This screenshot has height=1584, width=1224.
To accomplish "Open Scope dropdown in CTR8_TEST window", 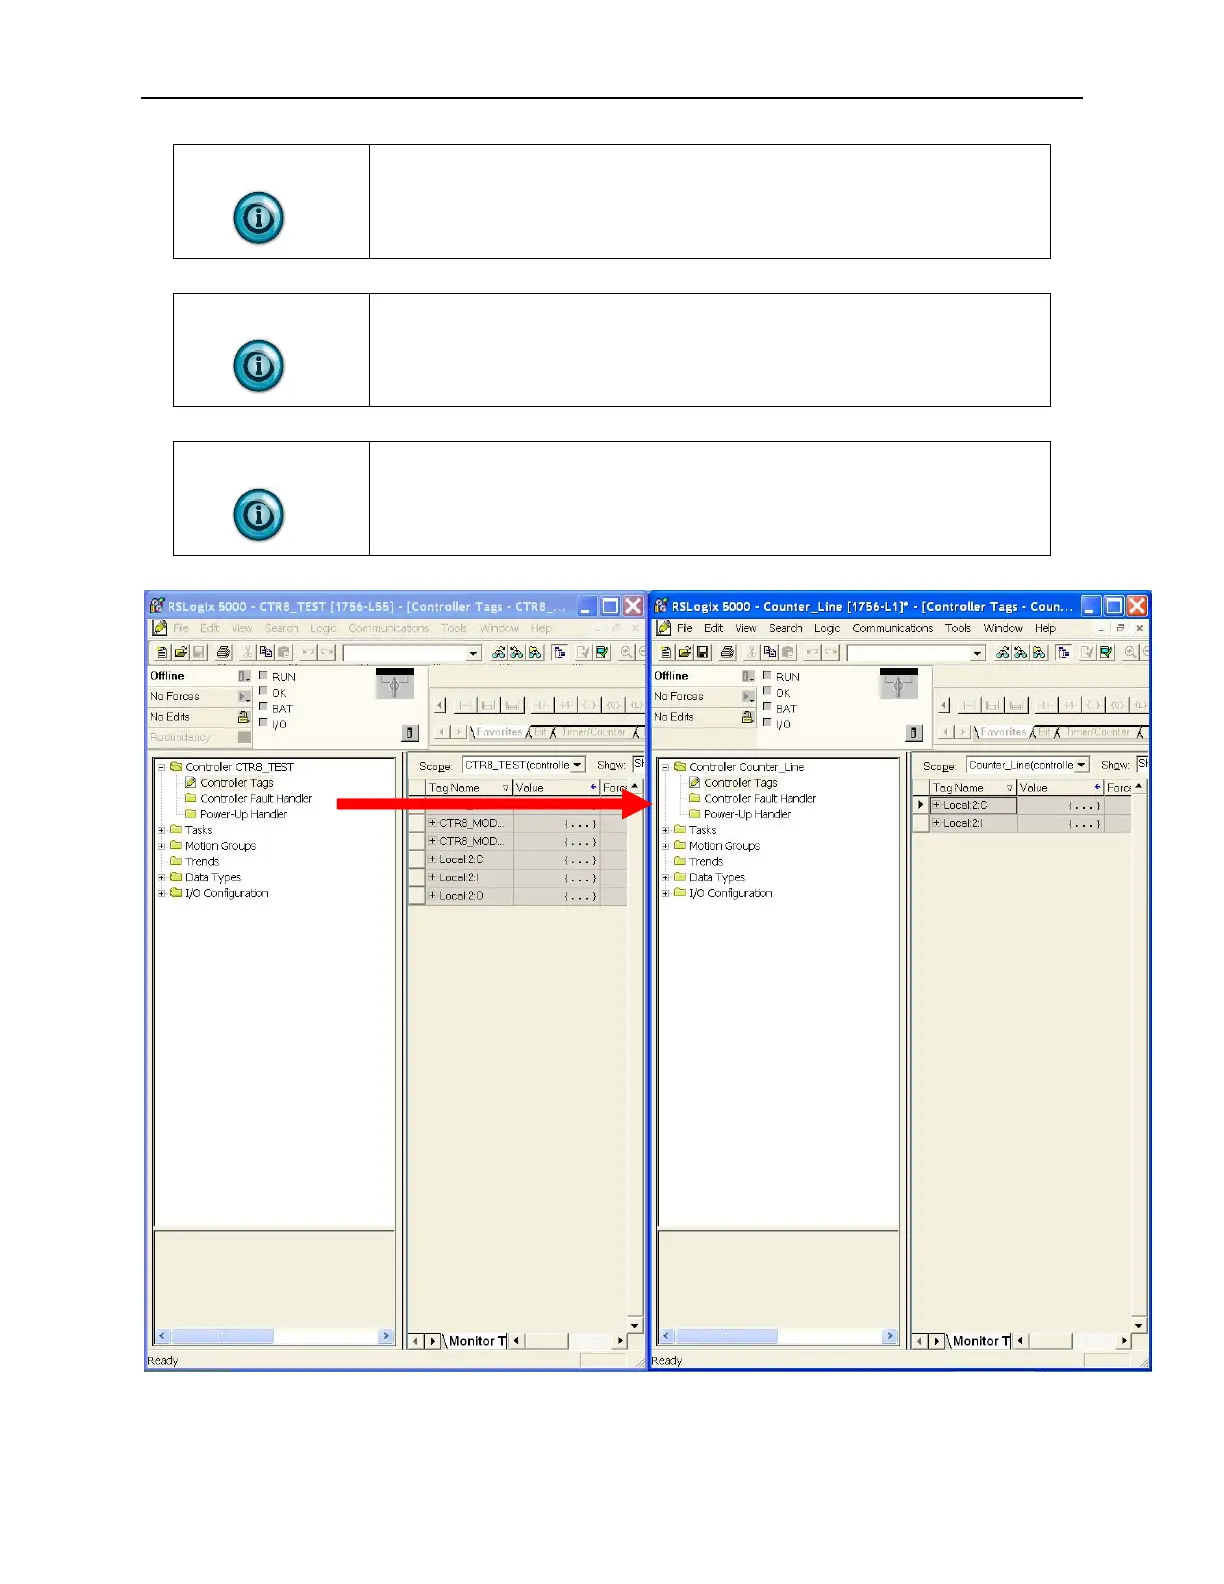I will click(578, 765).
